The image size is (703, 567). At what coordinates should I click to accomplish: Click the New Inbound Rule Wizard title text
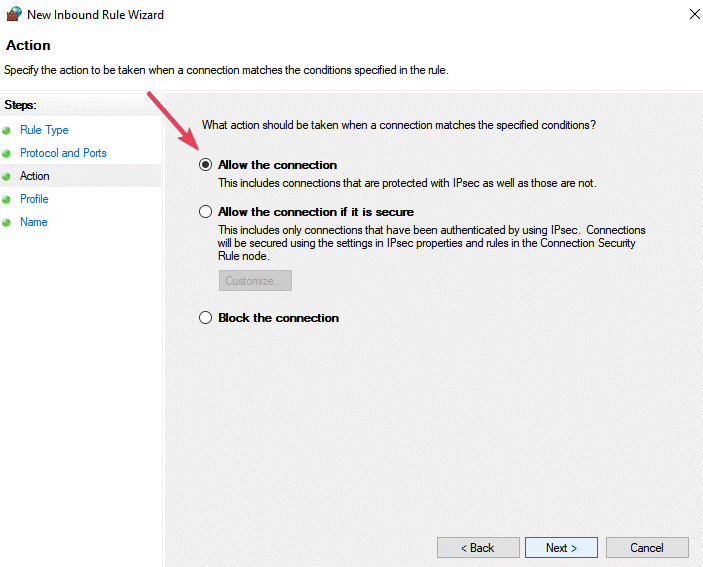95,15
